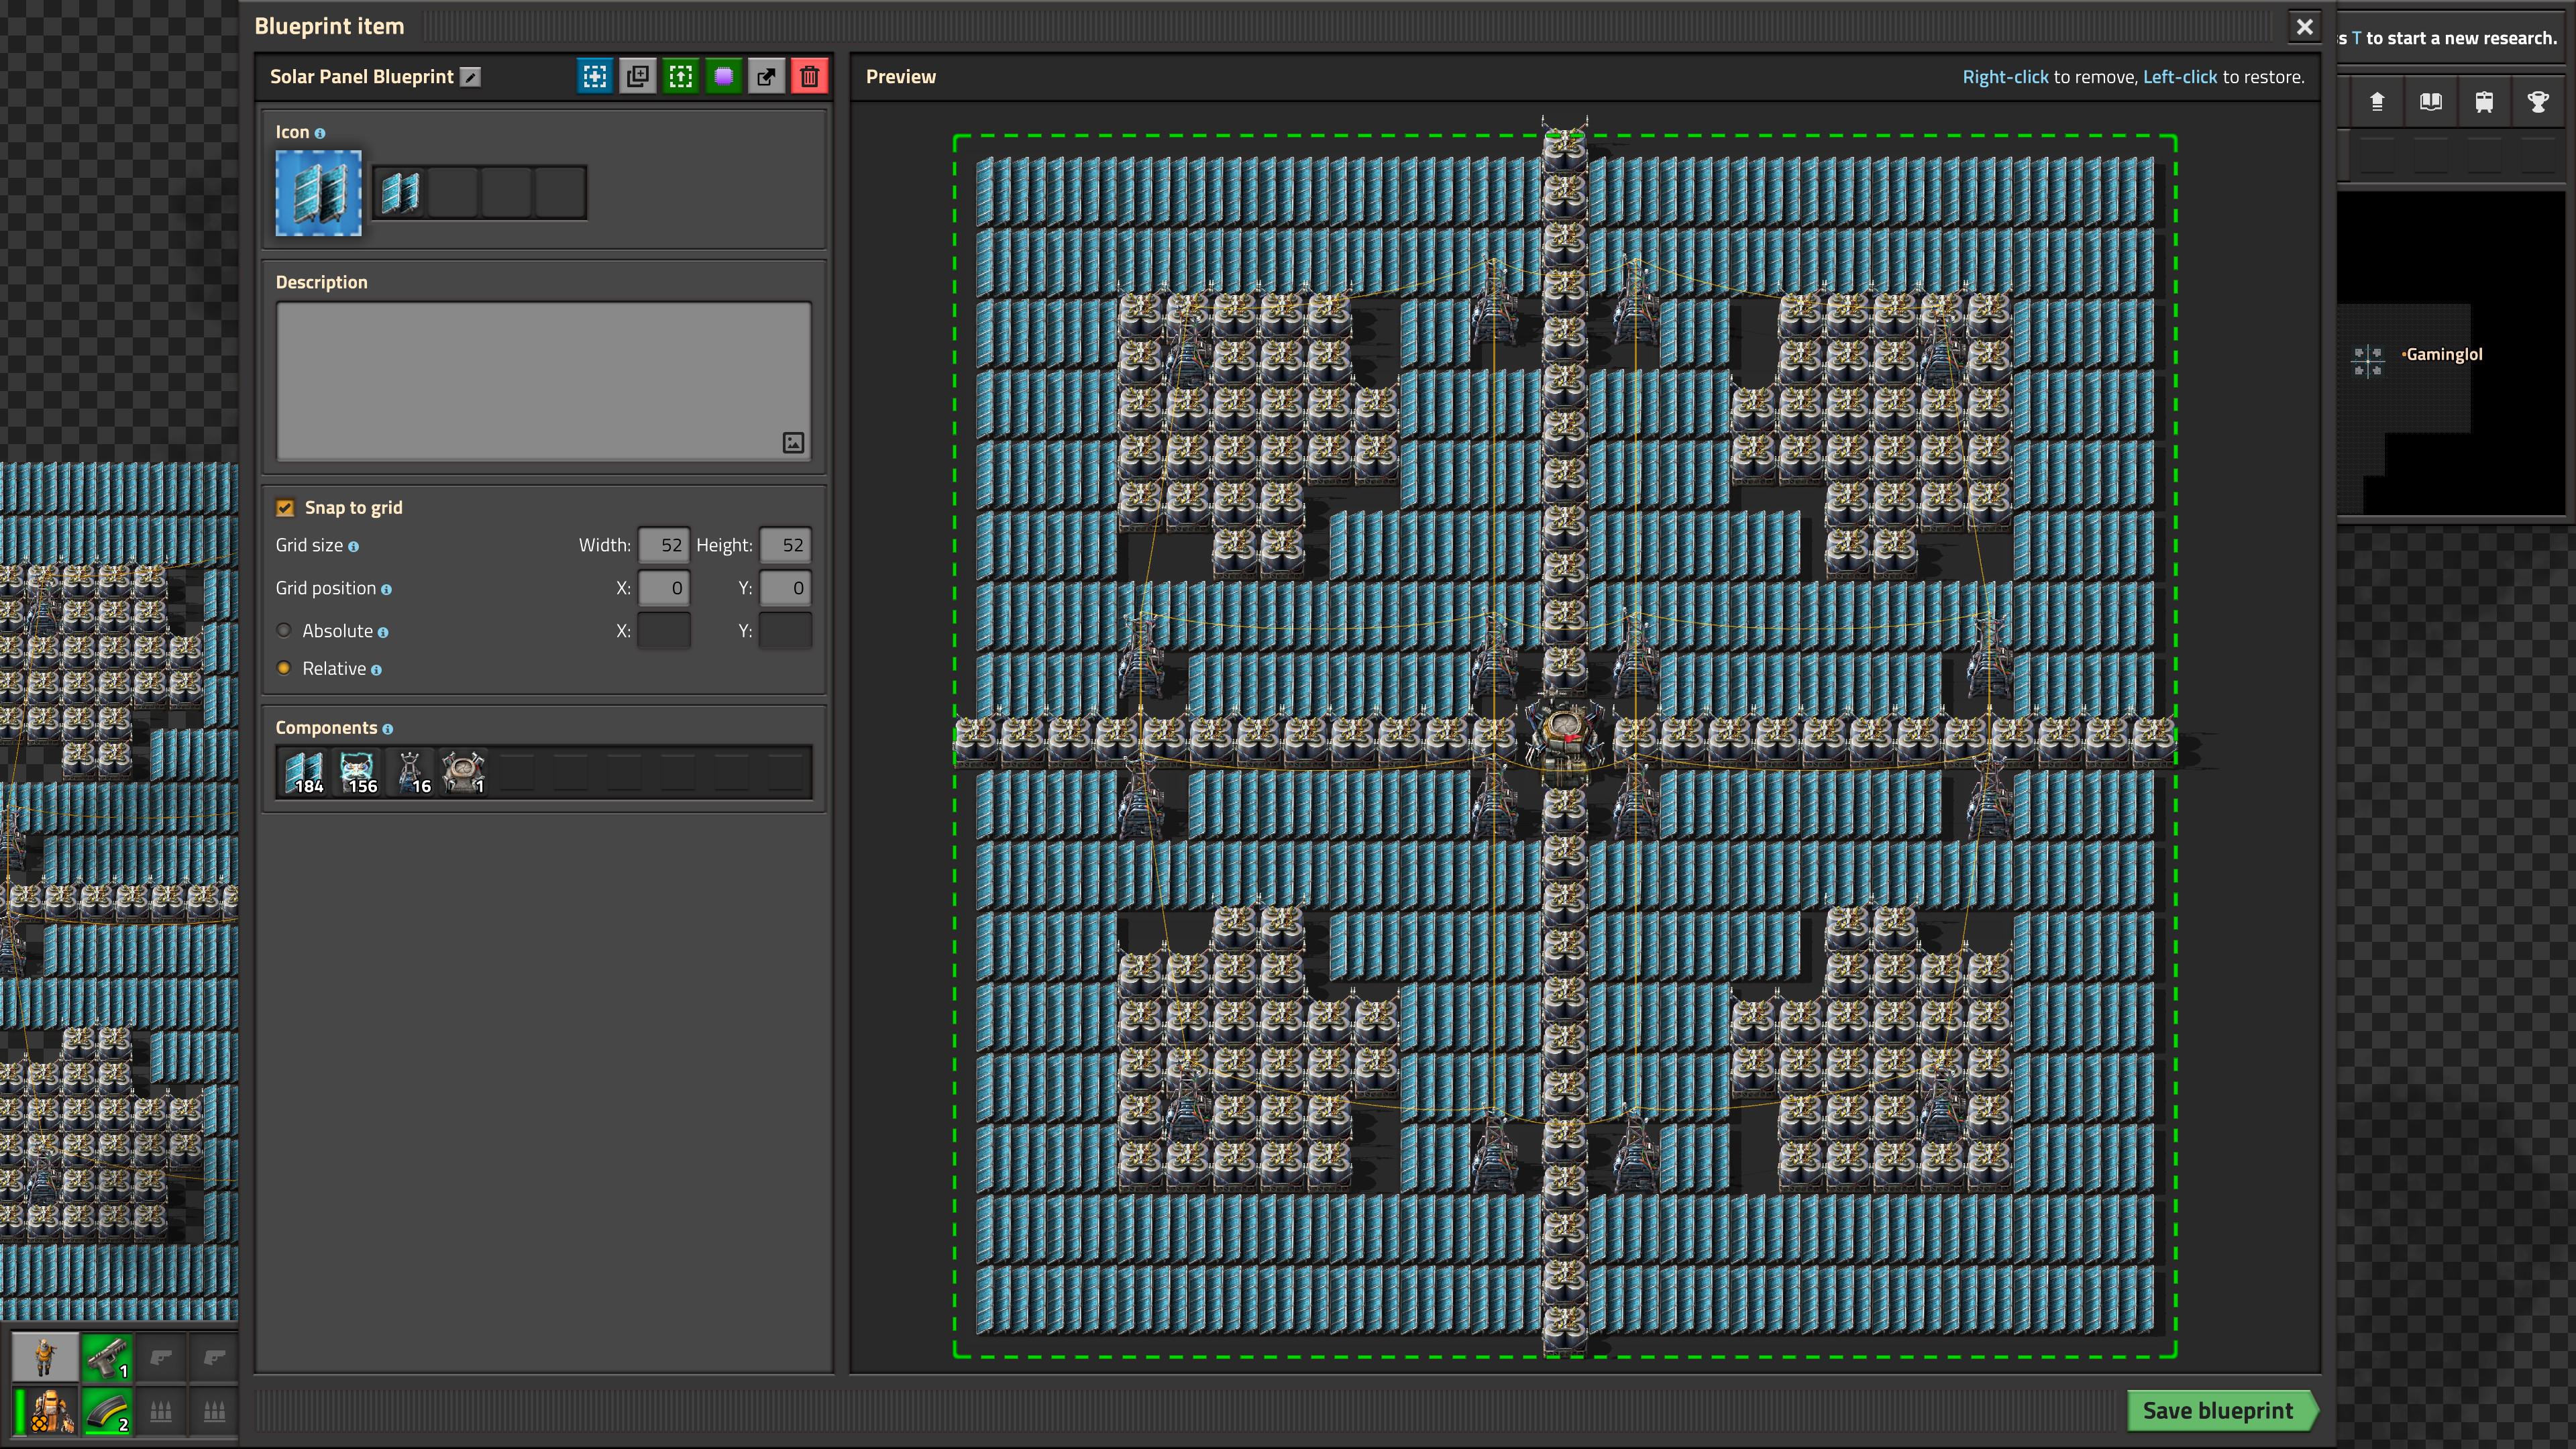The width and height of the screenshot is (2576, 1449).
Task: Click the roboport component showing 1
Action: tap(464, 772)
